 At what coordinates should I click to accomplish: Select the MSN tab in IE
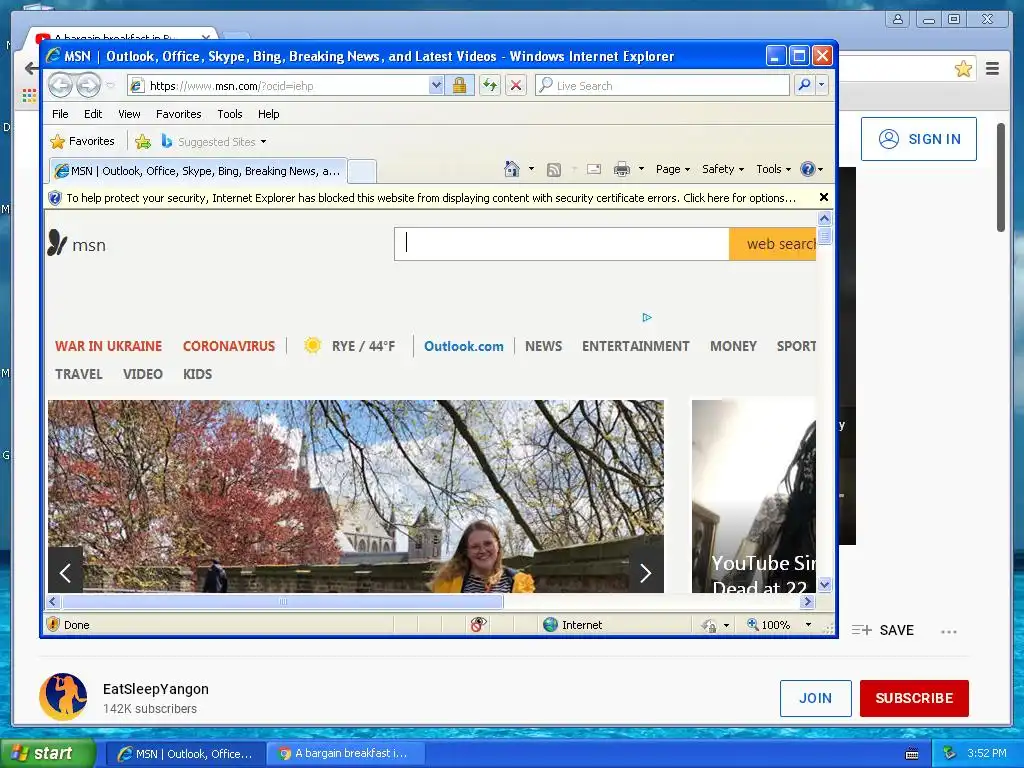[x=198, y=170]
